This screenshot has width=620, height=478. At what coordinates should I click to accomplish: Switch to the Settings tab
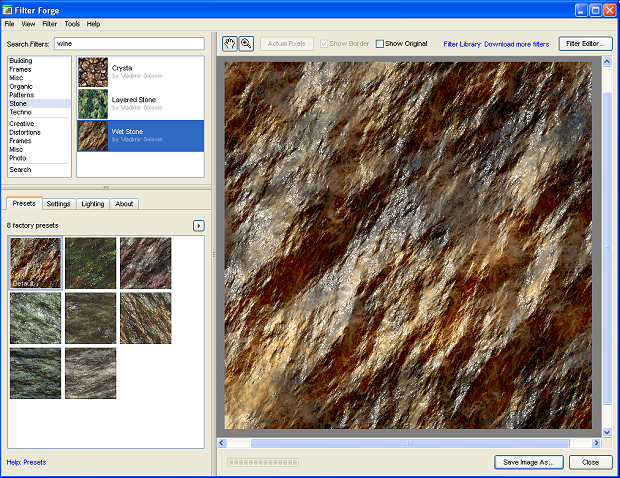click(x=59, y=204)
